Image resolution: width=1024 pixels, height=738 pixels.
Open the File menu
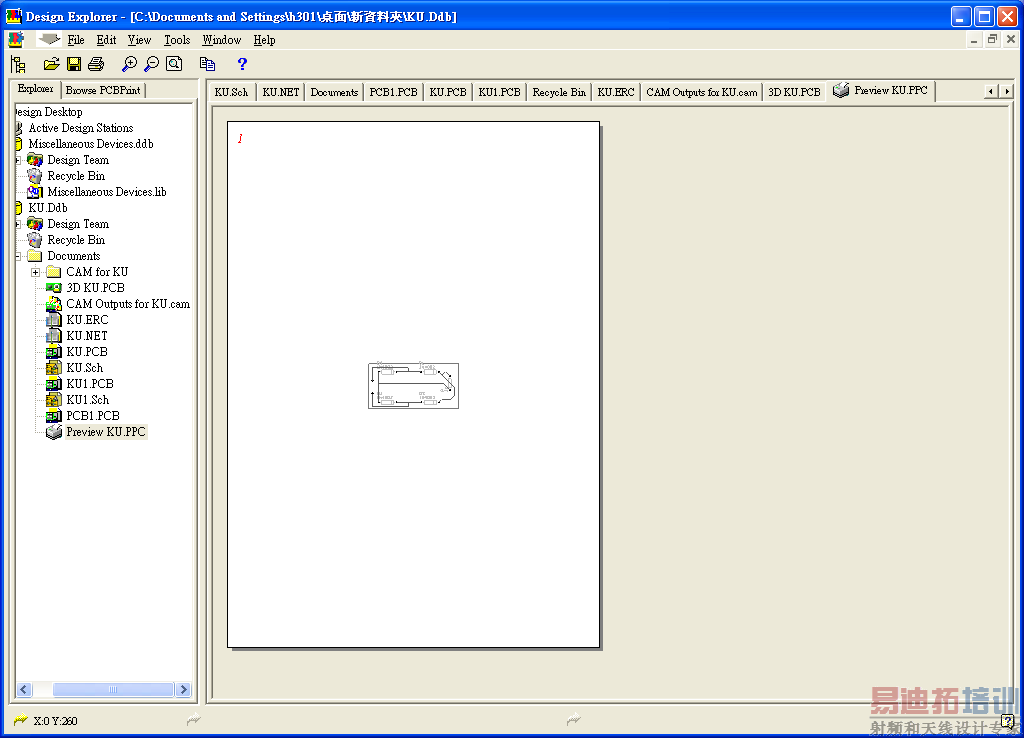pyautogui.click(x=76, y=40)
